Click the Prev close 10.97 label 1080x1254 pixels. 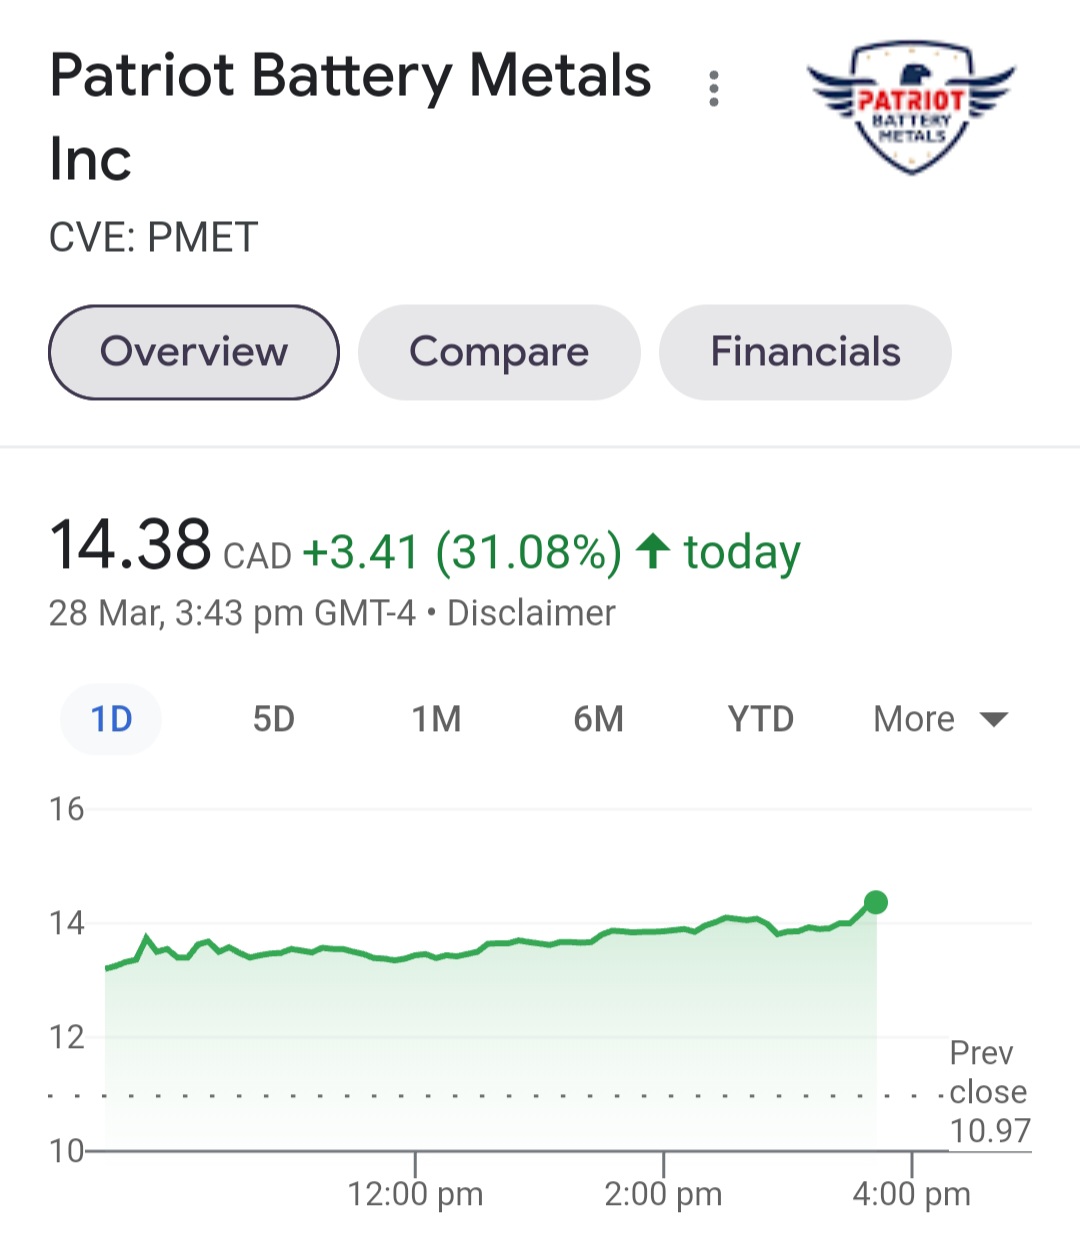coord(988,1091)
